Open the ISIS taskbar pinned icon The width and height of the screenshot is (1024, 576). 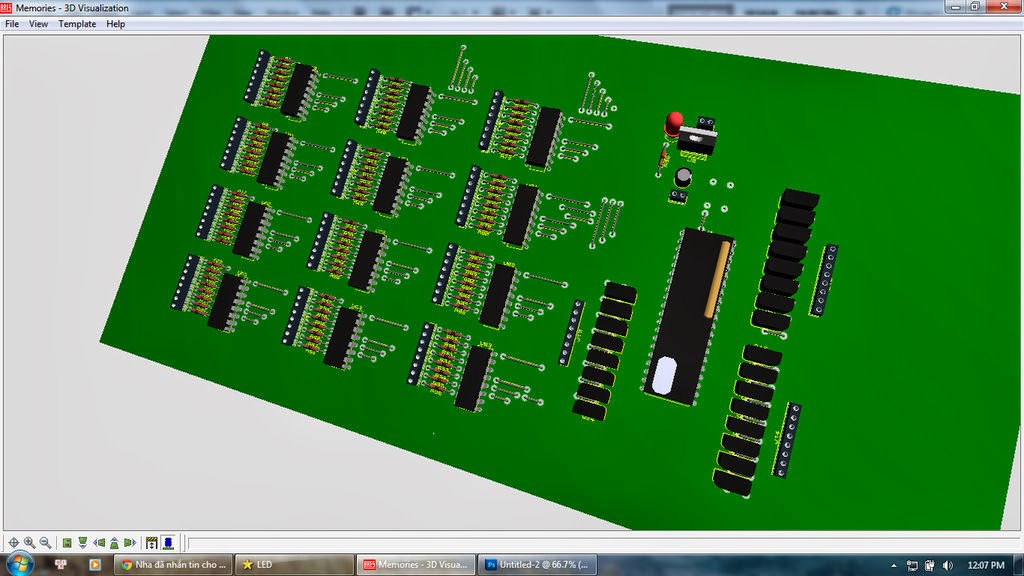tap(61, 564)
